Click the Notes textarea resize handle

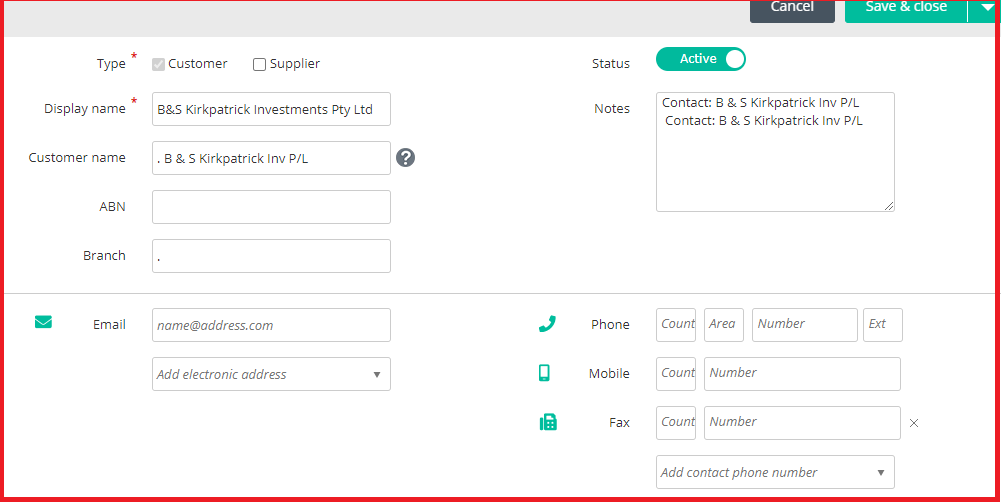pos(889,206)
